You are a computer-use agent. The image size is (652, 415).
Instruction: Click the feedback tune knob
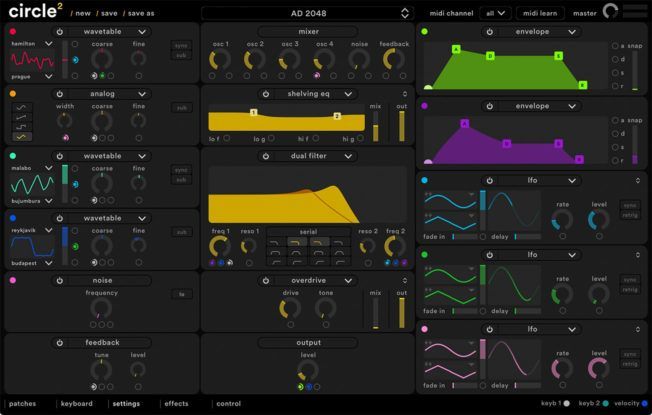(x=101, y=370)
